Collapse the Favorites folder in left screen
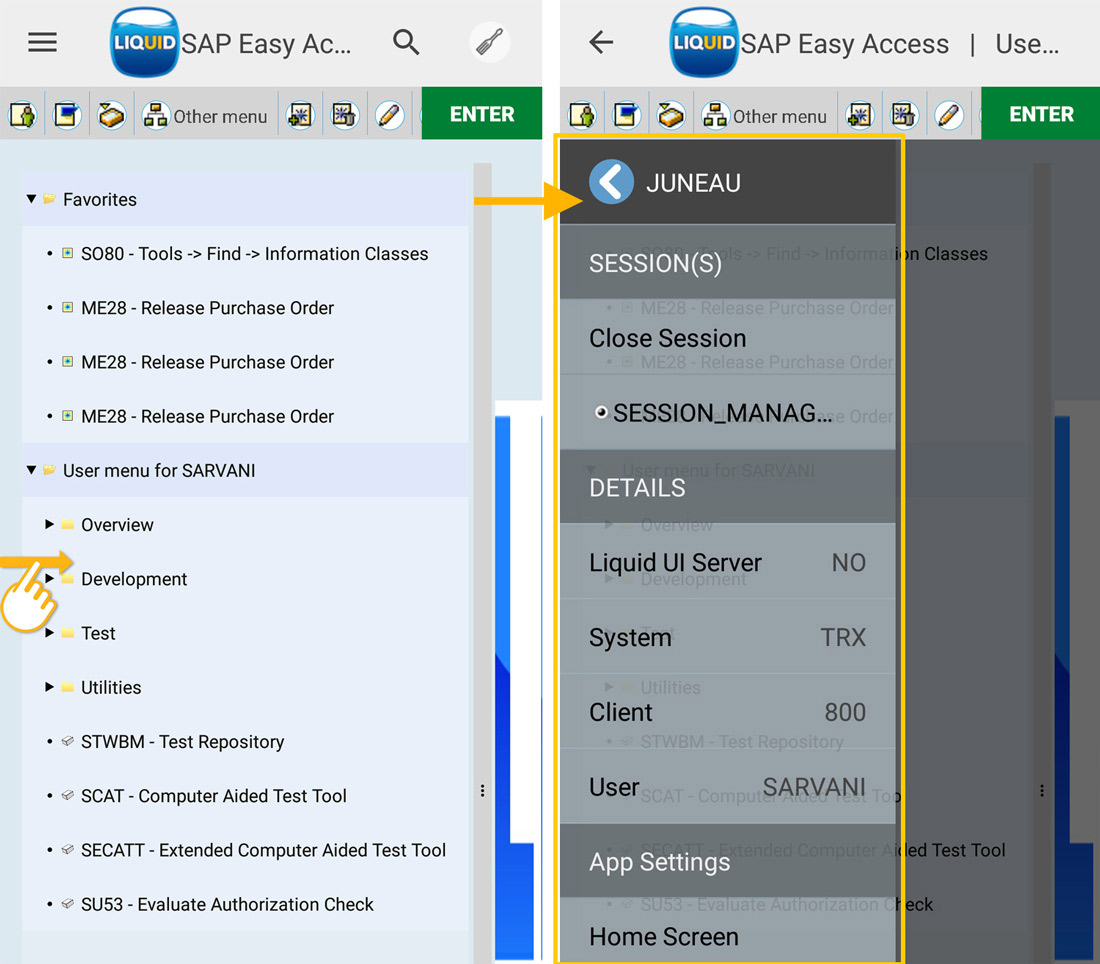1100x964 pixels. click(31, 200)
